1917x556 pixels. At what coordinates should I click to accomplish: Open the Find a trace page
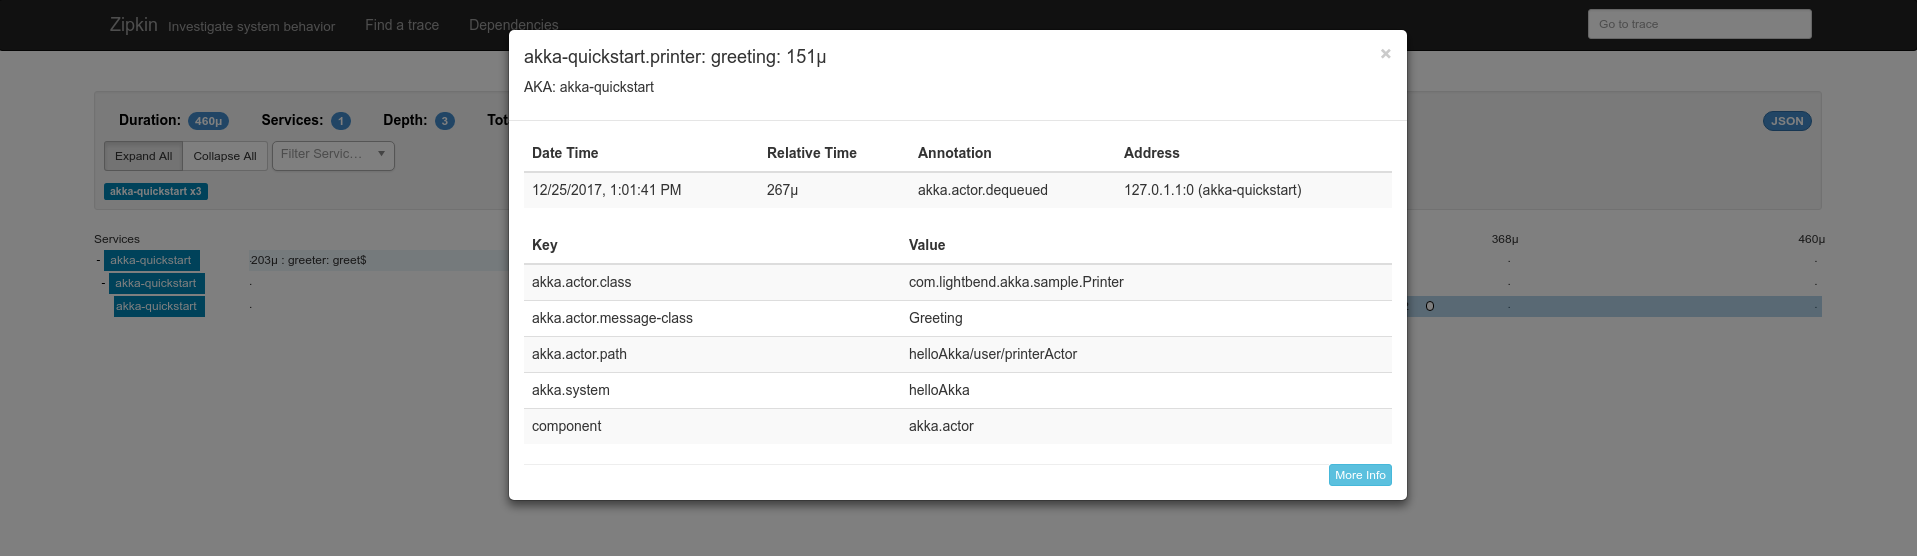tap(402, 25)
